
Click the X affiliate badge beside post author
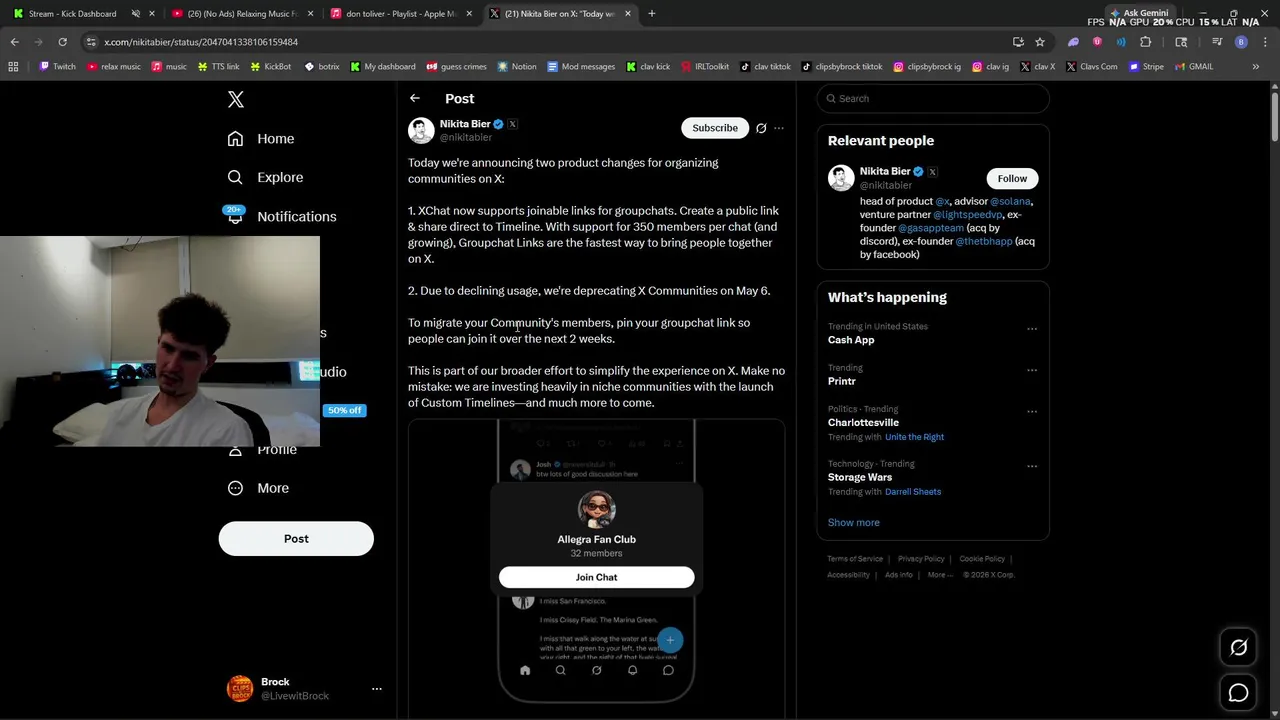[x=512, y=124]
